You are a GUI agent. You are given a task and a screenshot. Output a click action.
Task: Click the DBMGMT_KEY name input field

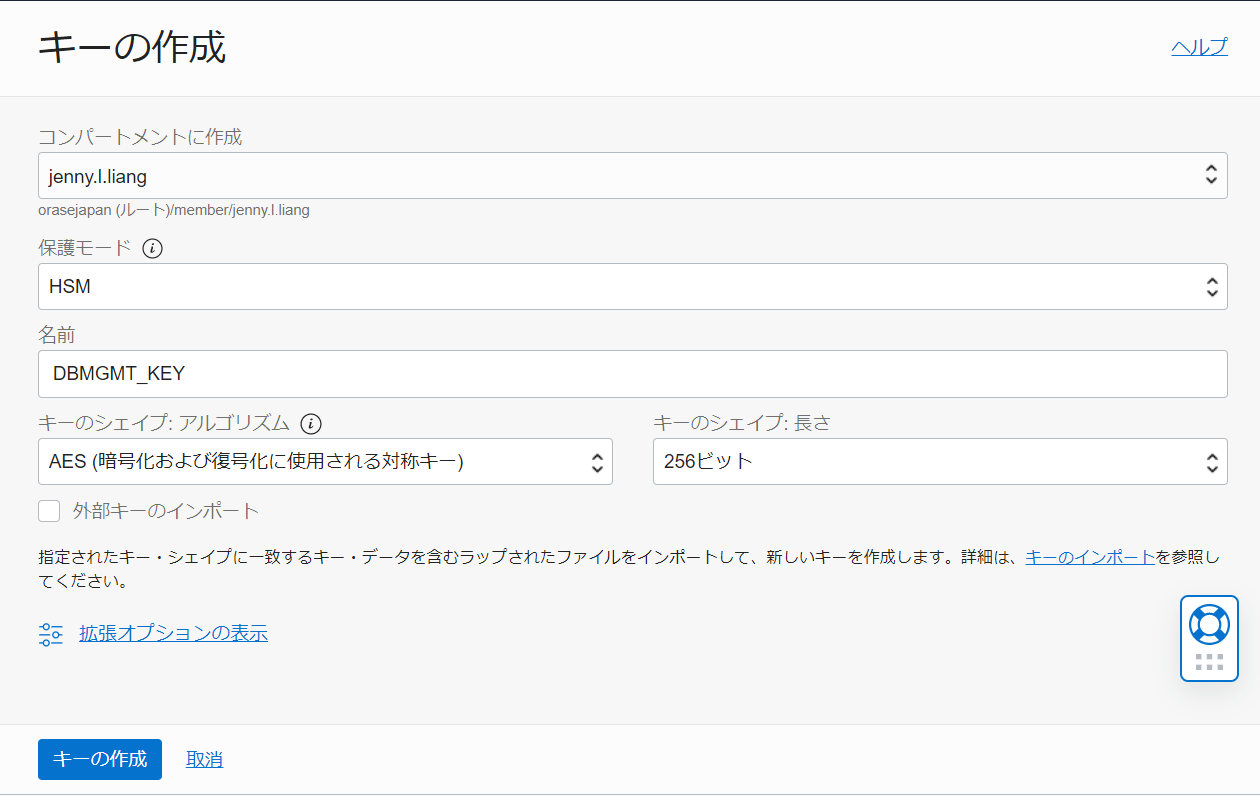click(x=632, y=374)
